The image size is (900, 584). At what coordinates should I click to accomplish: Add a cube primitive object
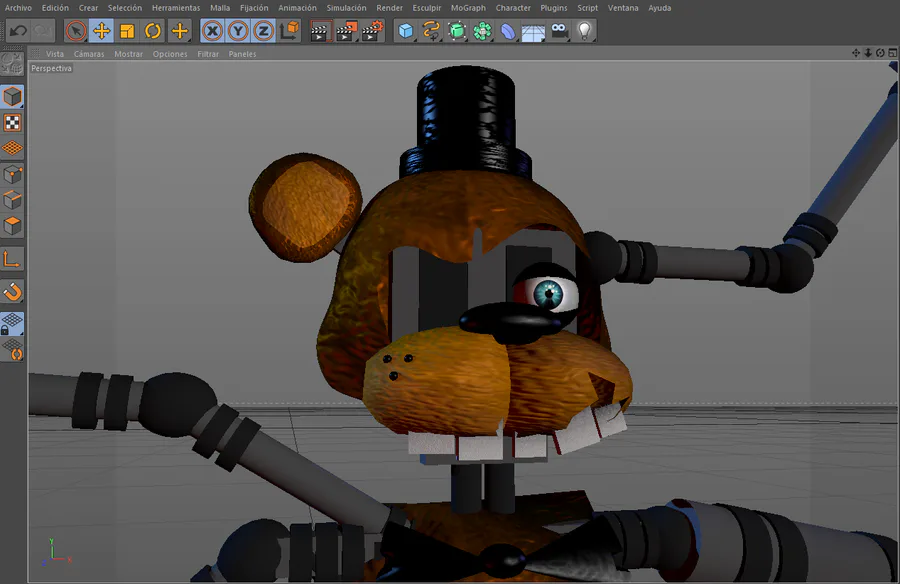405,31
